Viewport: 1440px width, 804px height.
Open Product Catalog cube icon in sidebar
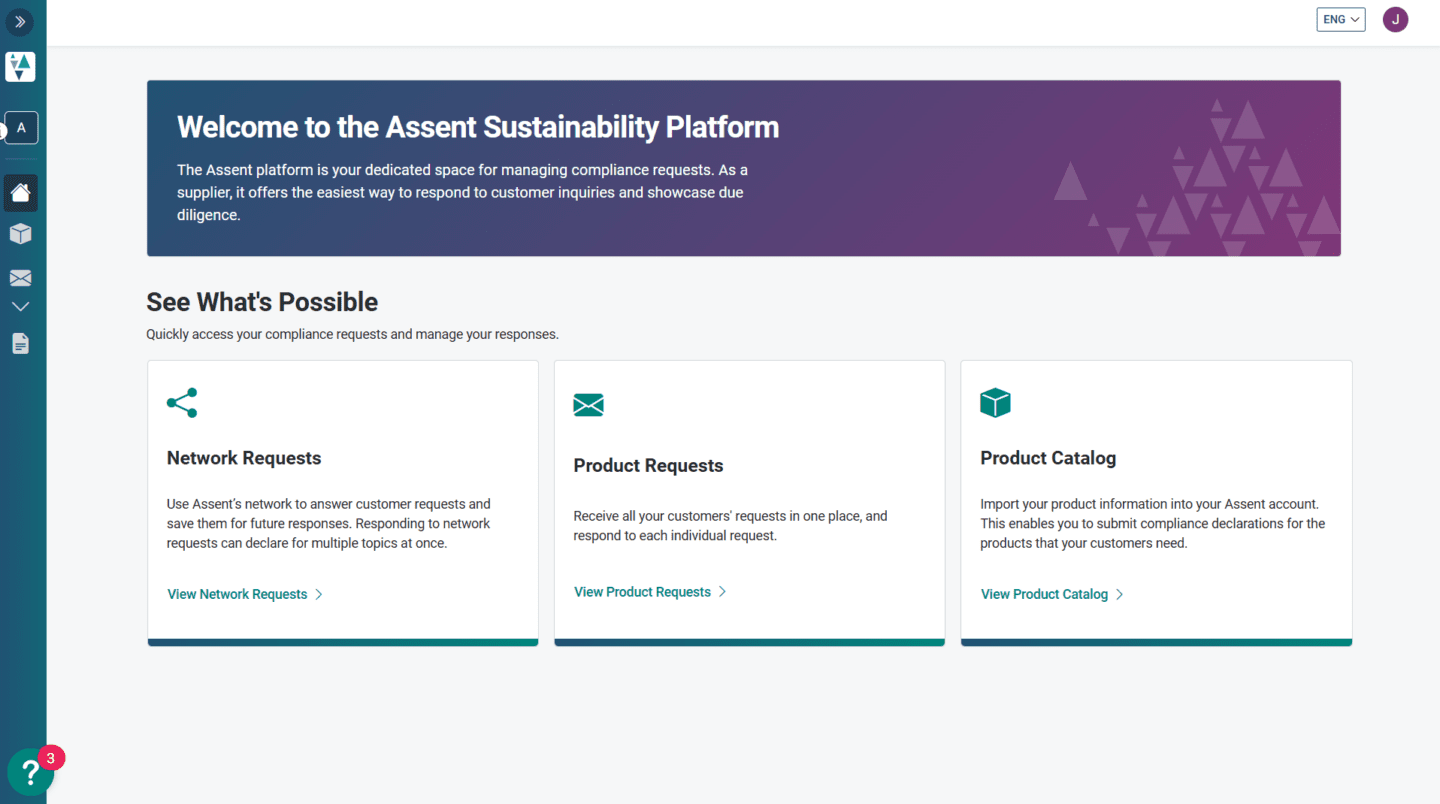tap(21, 234)
